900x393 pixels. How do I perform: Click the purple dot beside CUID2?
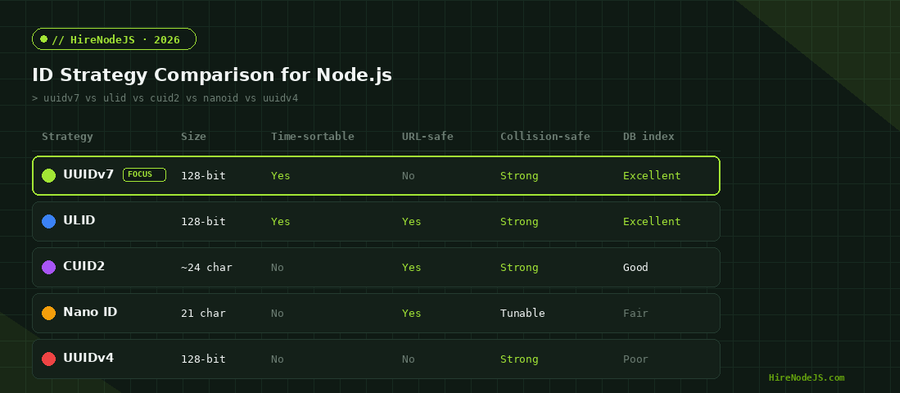click(49, 267)
